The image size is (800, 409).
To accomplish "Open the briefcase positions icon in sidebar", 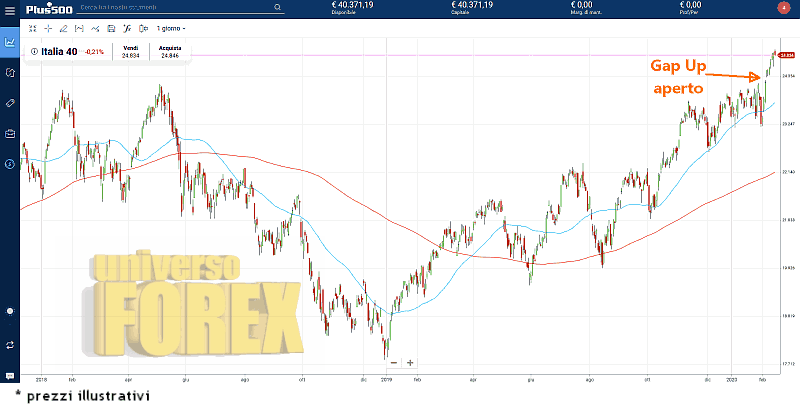I will coord(9,133).
